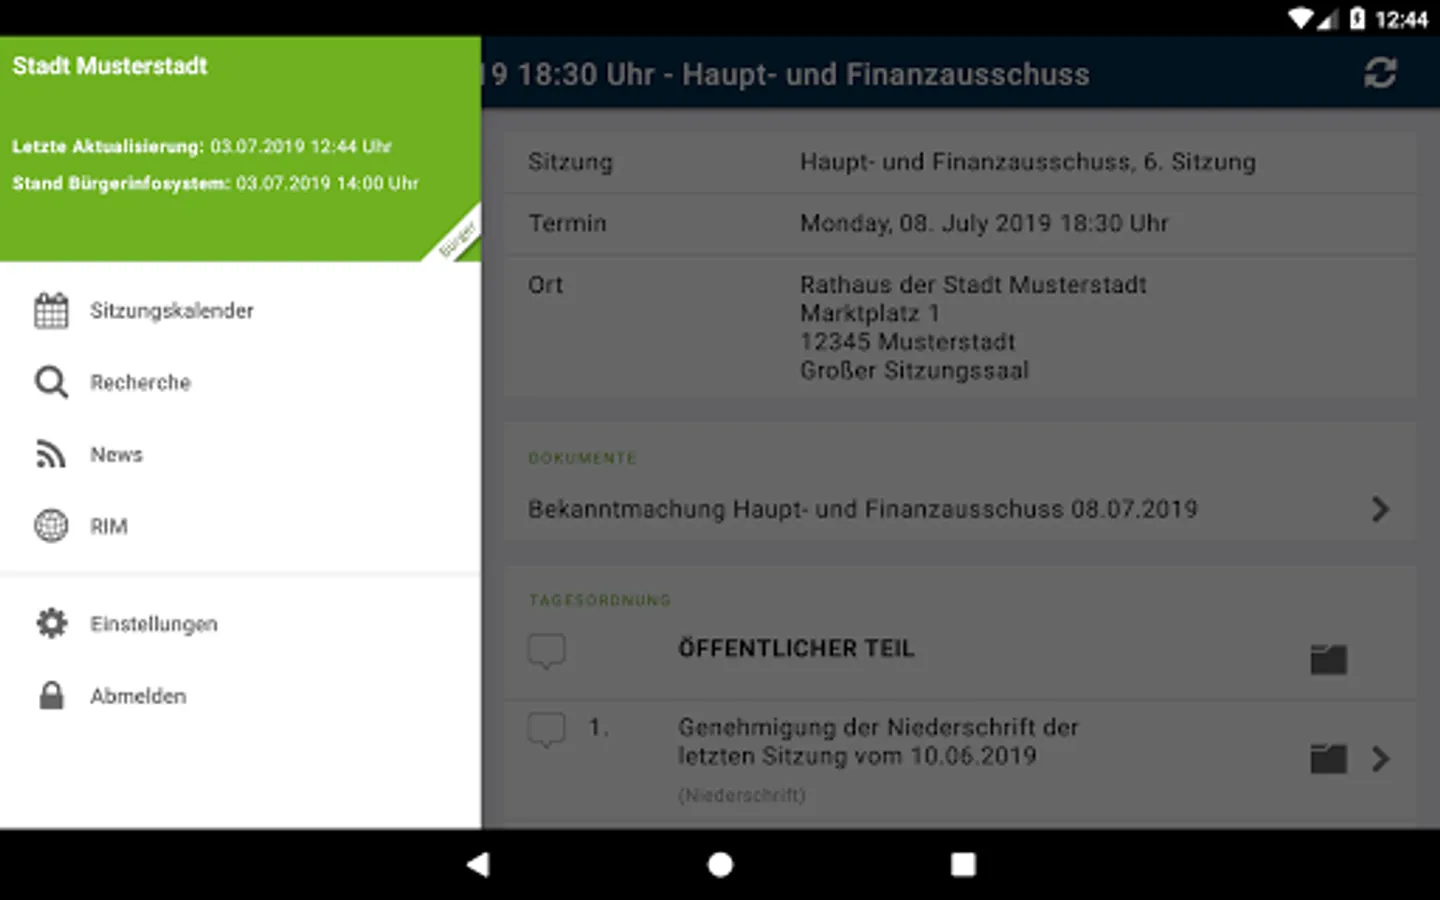Viewport: 1440px width, 900px height.
Task: Select Sitzungskalender menu entry
Action: (240, 311)
